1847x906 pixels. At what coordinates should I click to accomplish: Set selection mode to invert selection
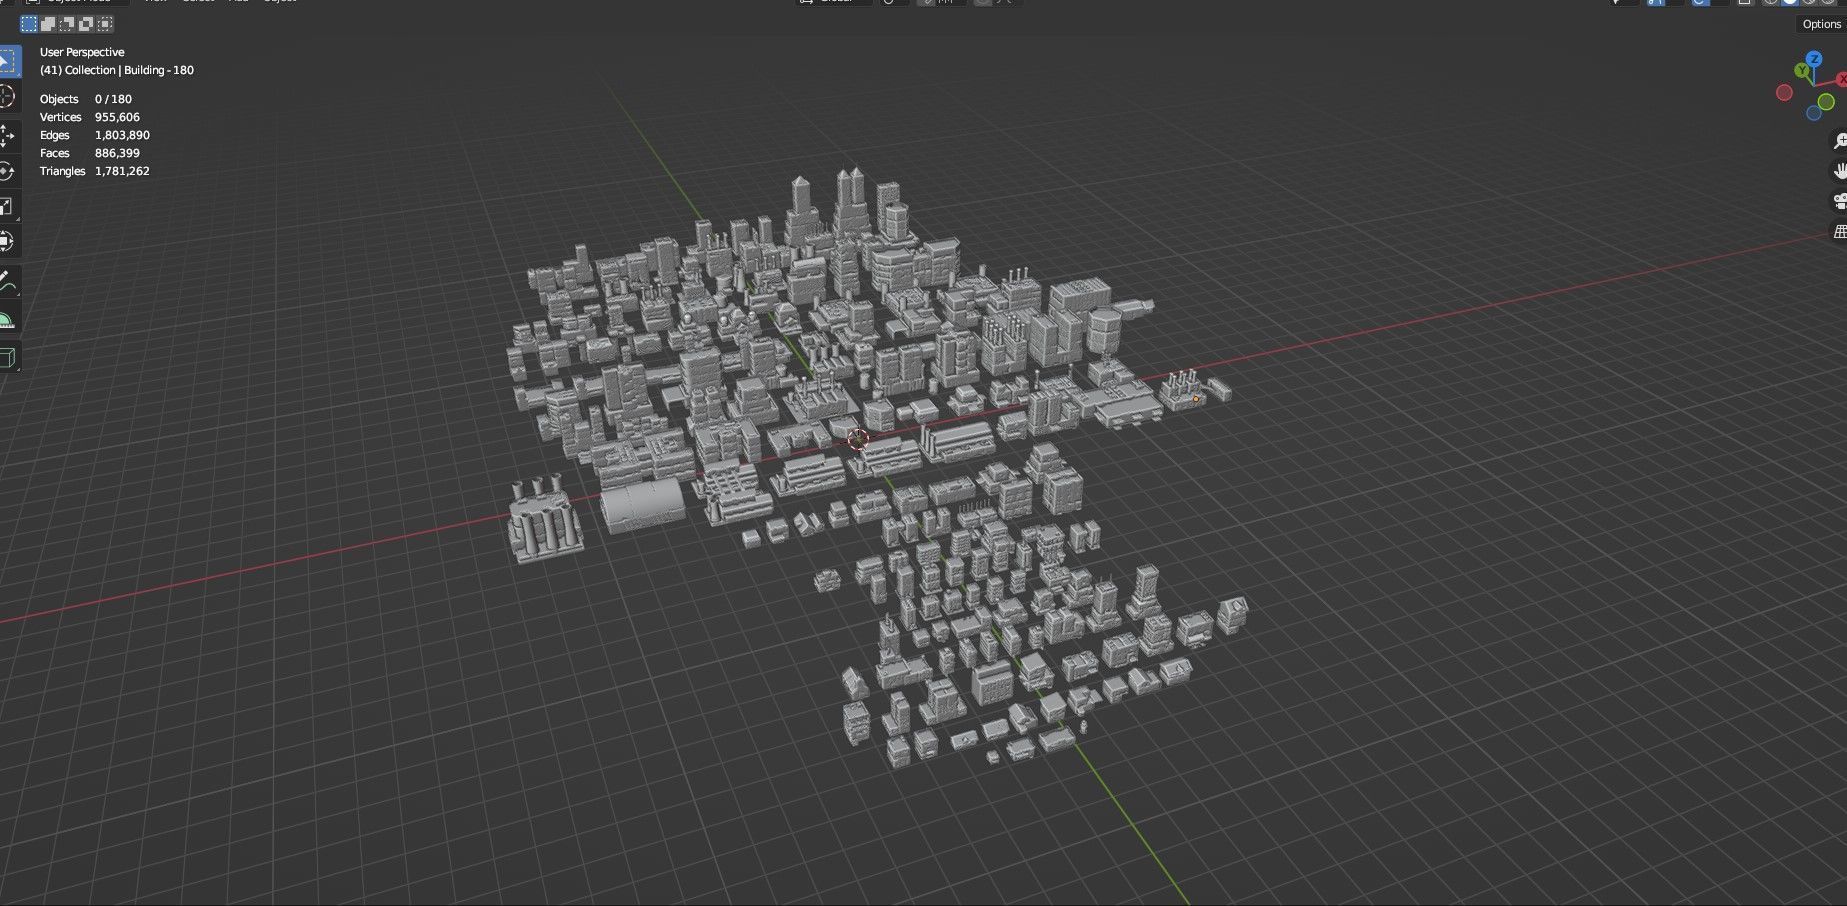pyautogui.click(x=86, y=23)
